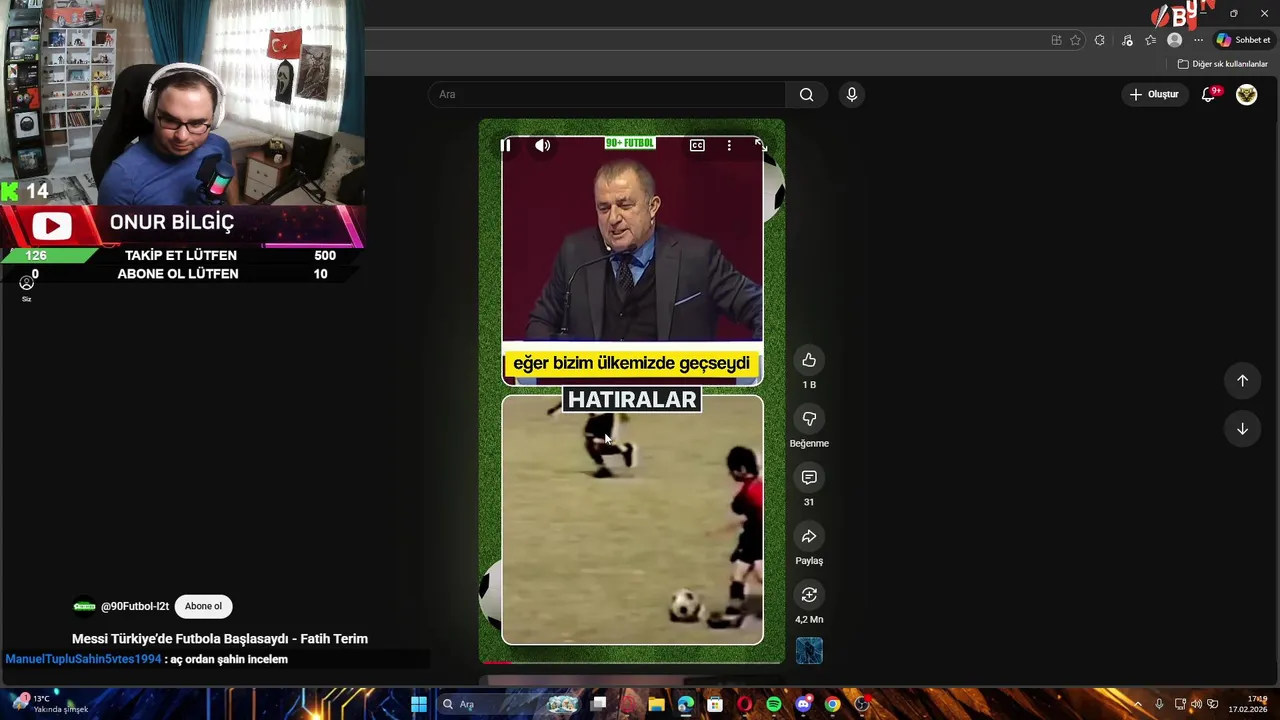Open File Explorer from the taskbar

pos(656,704)
